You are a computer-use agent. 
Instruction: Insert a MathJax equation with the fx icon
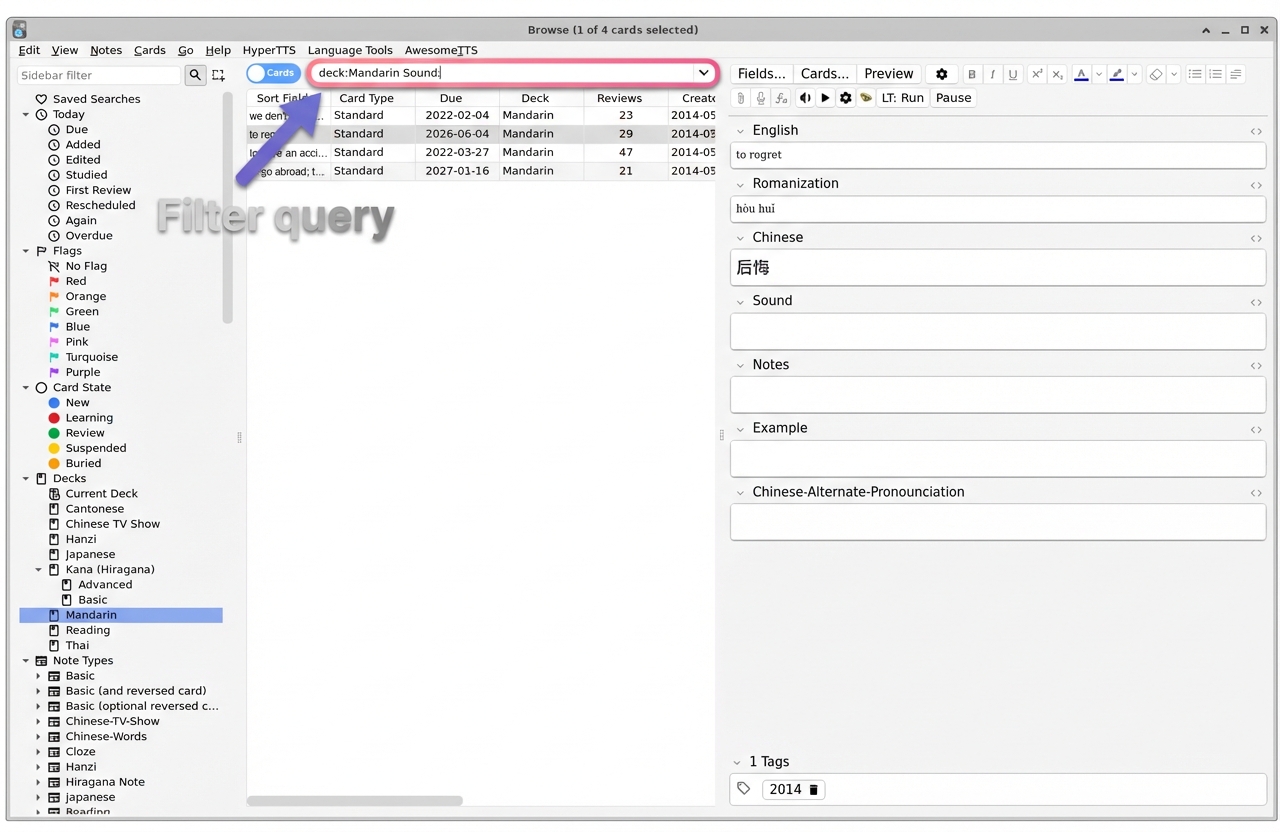pyautogui.click(x=781, y=97)
